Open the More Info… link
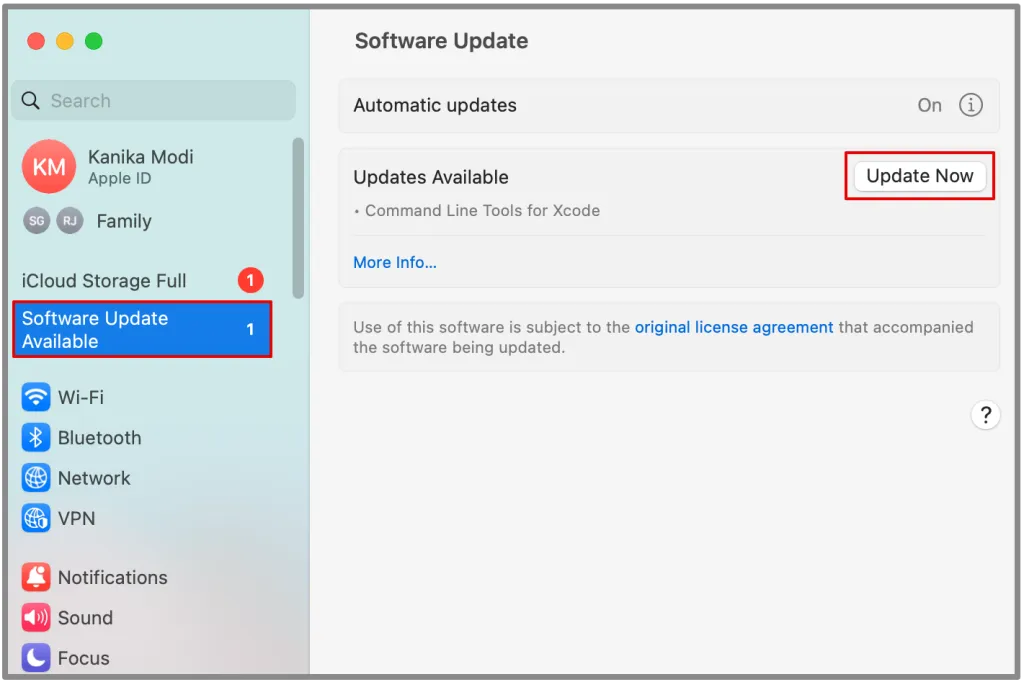Image resolution: width=1024 pixels, height=682 pixels. click(x=395, y=263)
